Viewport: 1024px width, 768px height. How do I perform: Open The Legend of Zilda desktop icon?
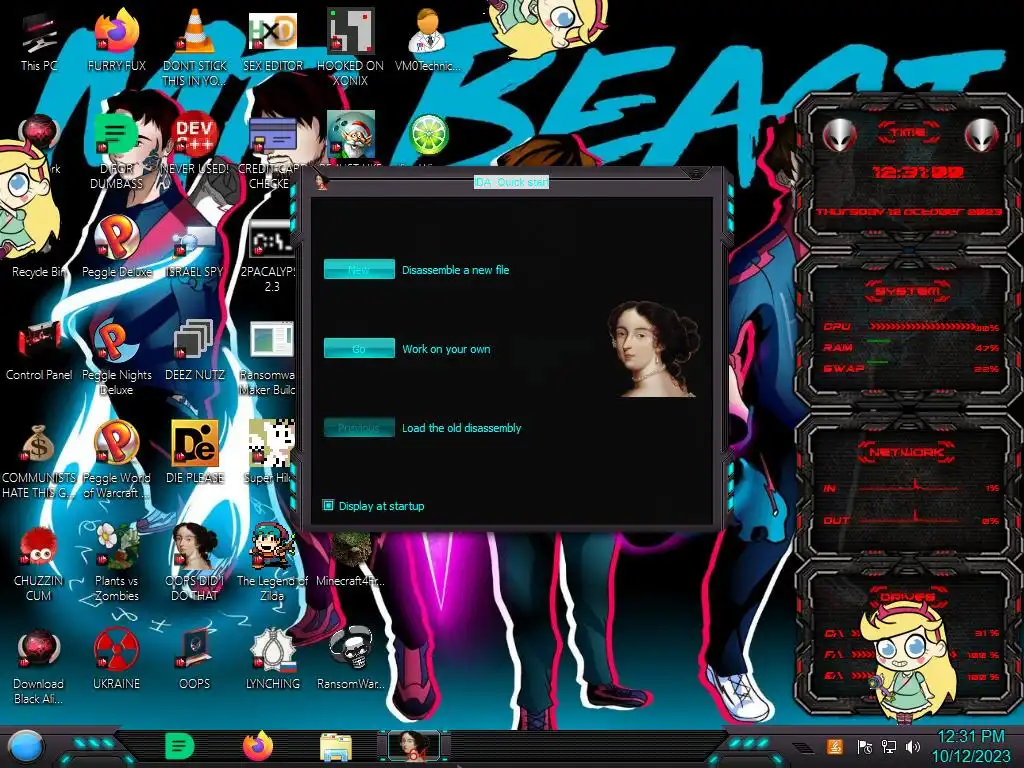click(273, 546)
